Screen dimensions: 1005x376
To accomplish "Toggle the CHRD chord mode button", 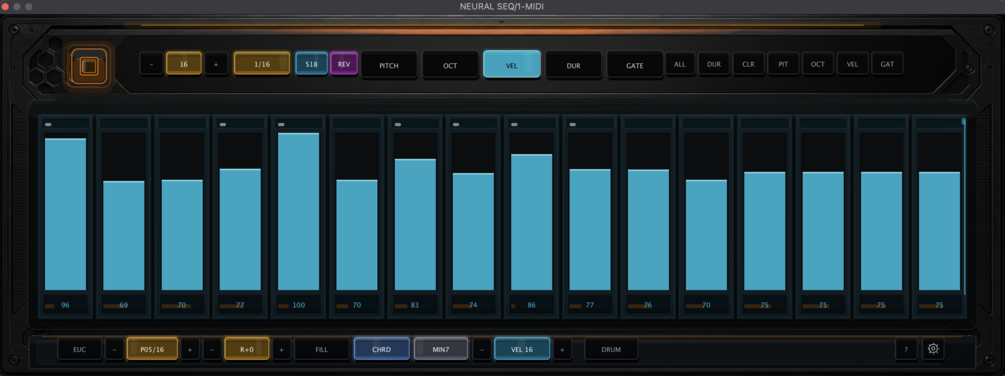I will [381, 349].
